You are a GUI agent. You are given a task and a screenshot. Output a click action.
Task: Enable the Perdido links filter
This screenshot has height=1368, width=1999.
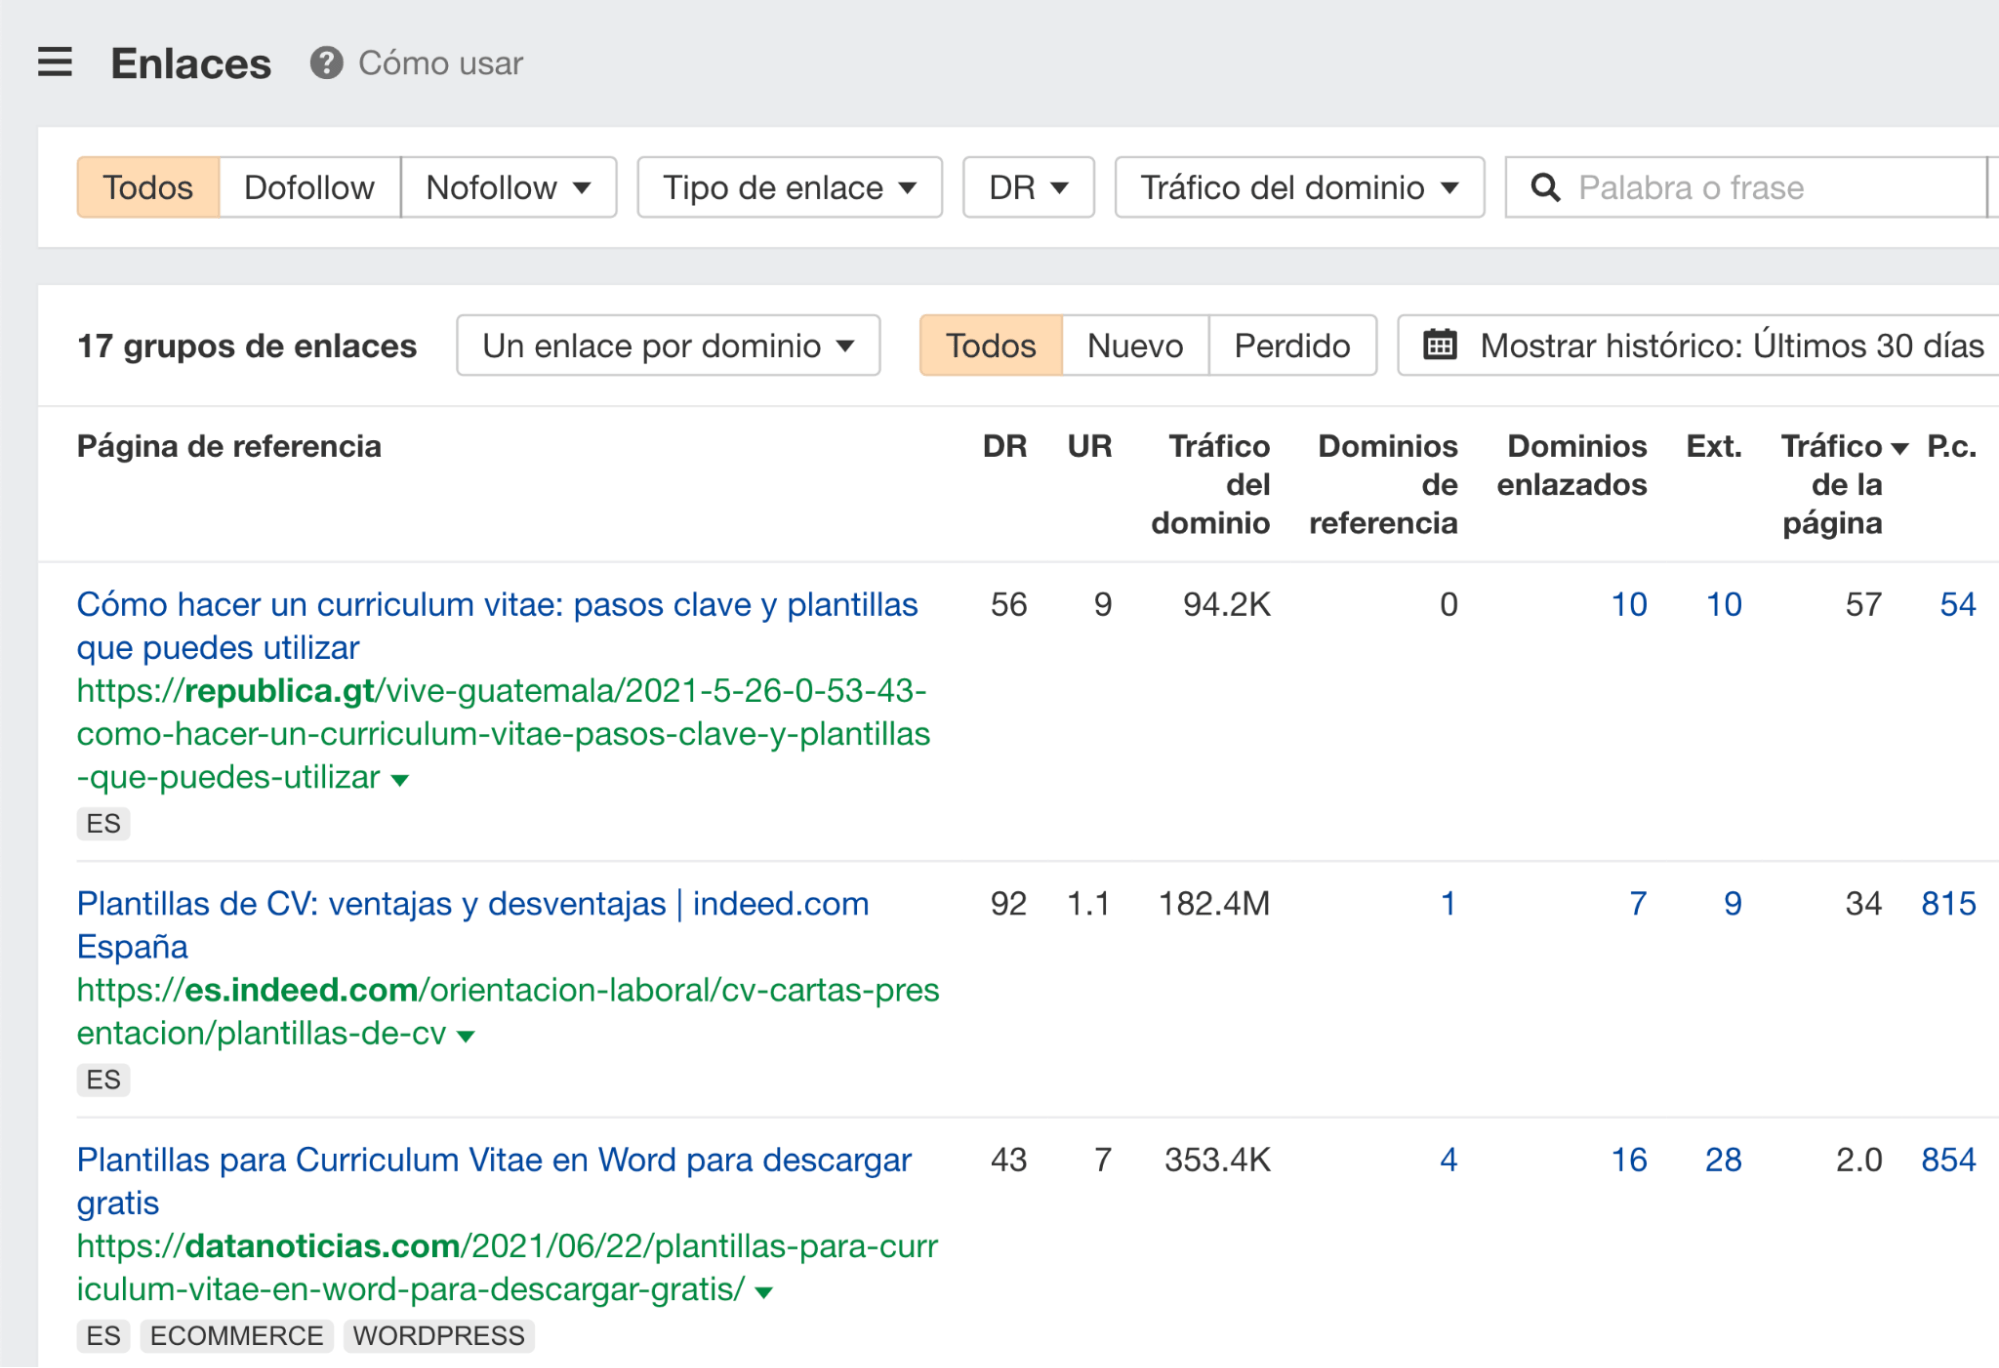1292,345
